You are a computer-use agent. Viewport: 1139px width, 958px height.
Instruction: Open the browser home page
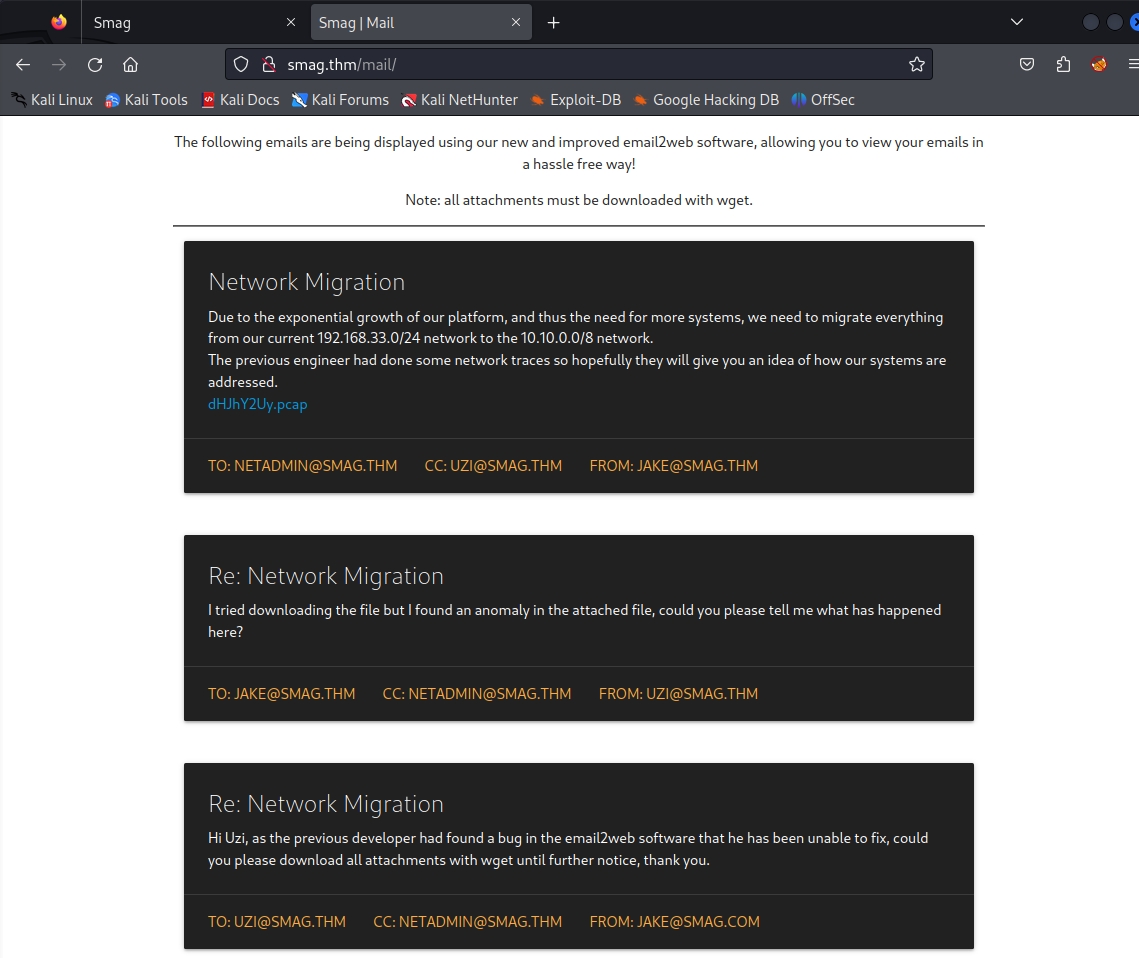[x=130, y=65]
